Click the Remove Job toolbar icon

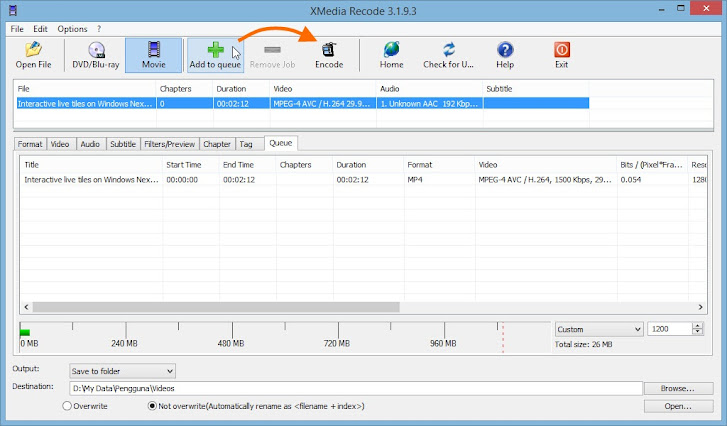point(272,50)
